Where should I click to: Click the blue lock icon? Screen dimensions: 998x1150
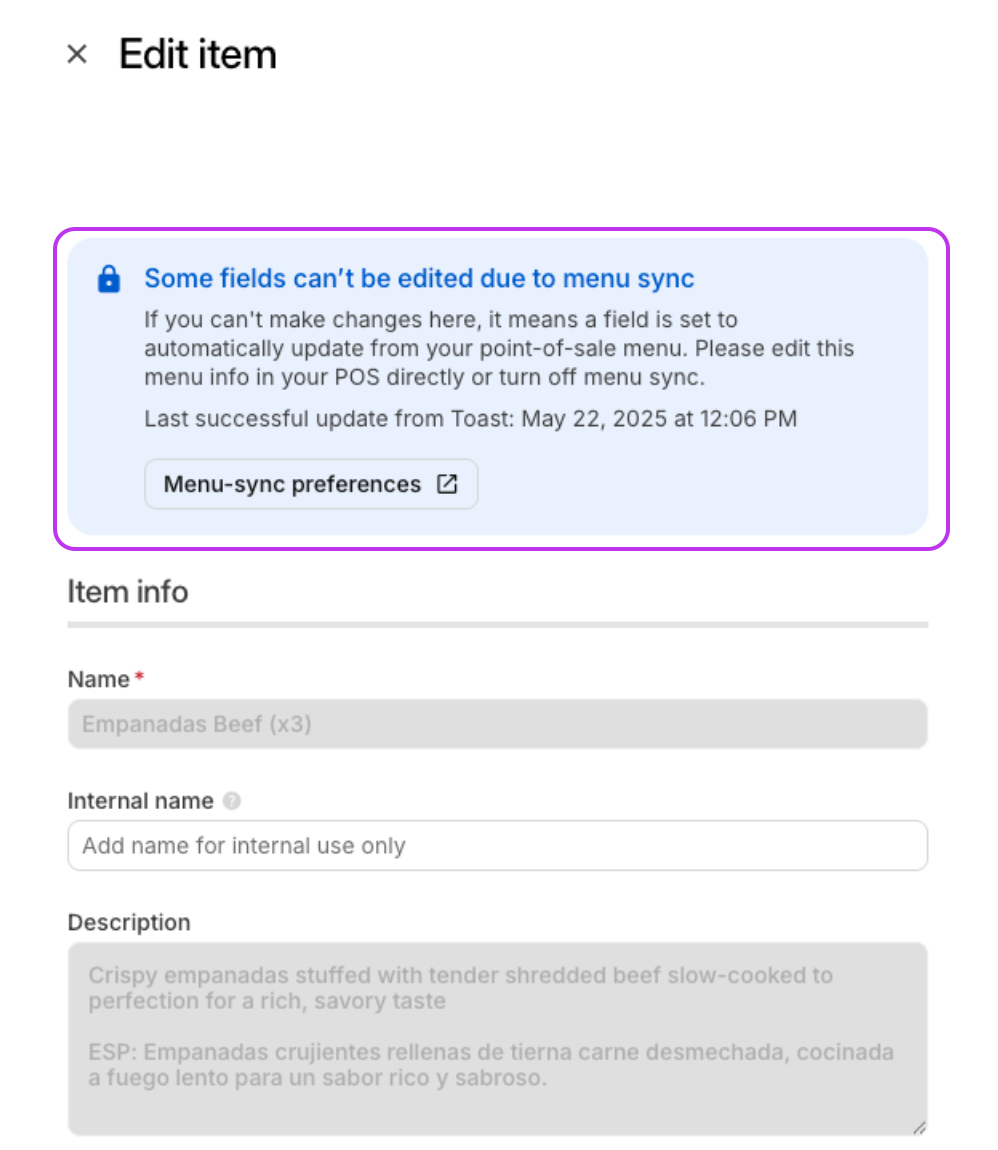pos(109,279)
